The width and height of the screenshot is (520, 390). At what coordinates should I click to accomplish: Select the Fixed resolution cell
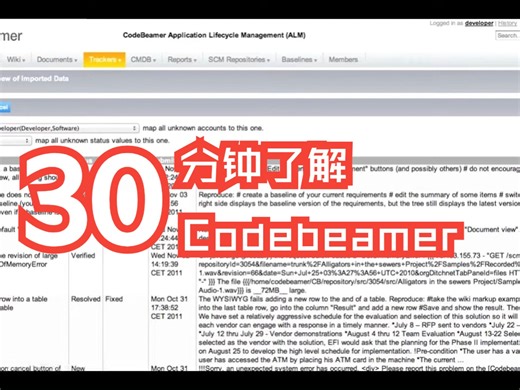tap(114, 299)
